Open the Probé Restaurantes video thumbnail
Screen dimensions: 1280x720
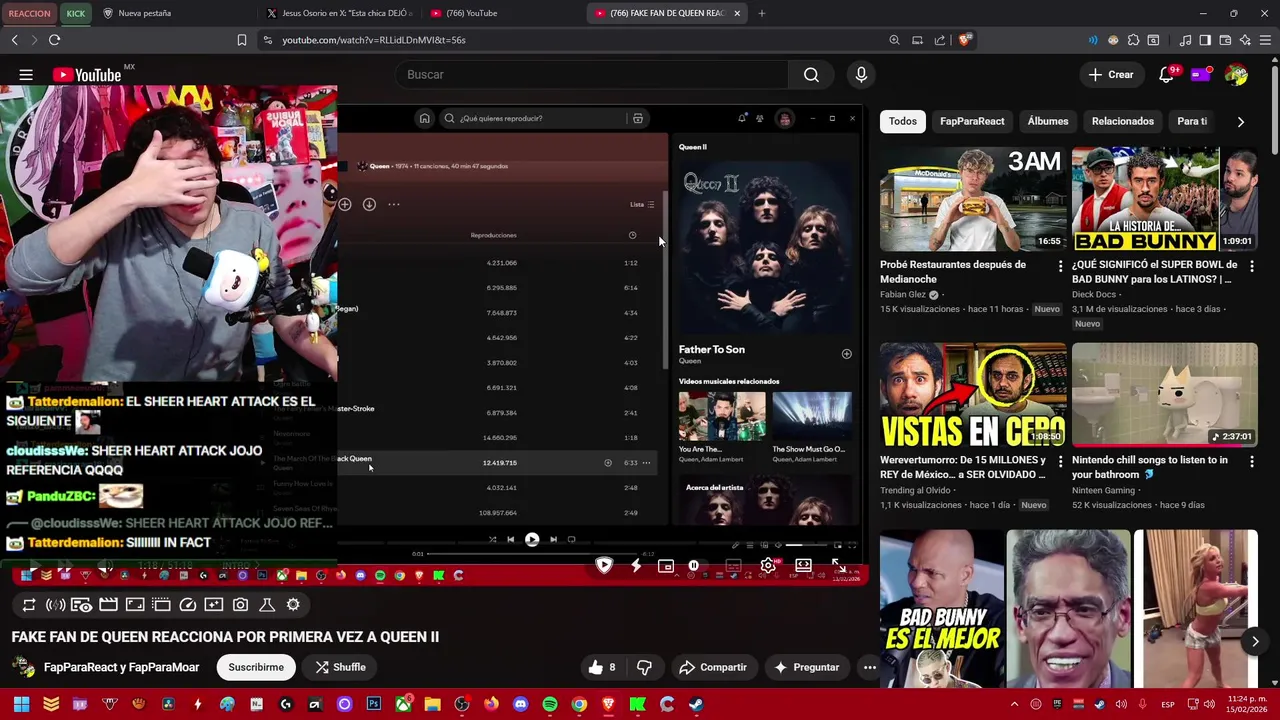click(x=973, y=199)
